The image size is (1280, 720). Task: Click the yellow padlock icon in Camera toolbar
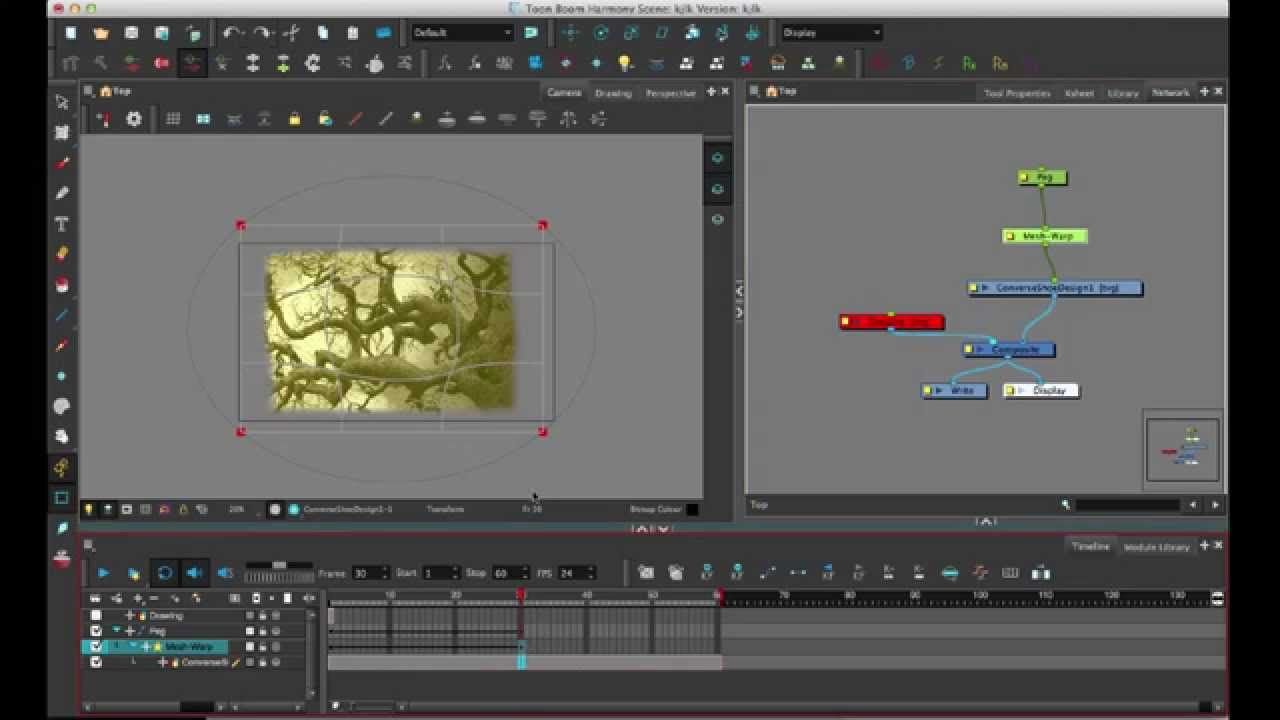tap(294, 119)
